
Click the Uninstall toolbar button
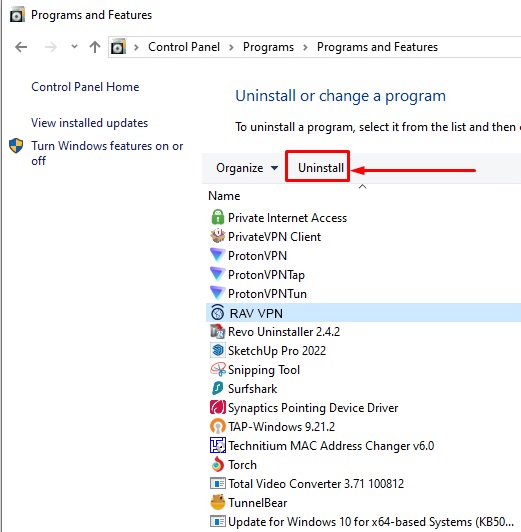click(321, 168)
